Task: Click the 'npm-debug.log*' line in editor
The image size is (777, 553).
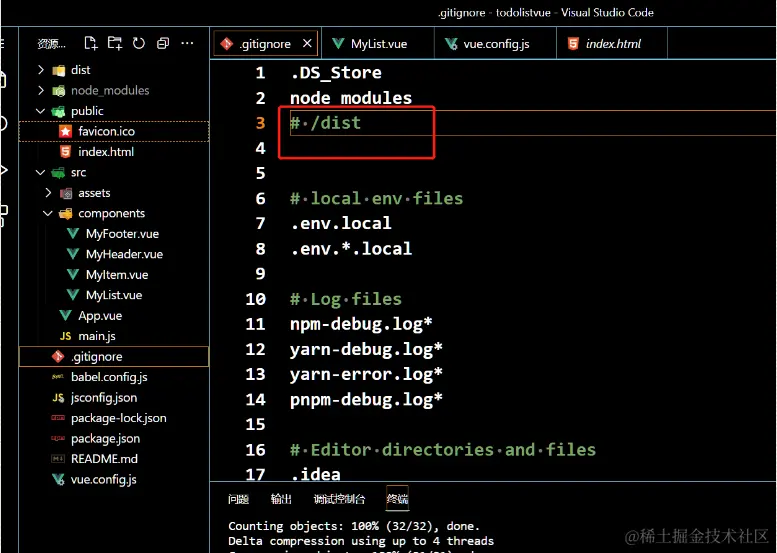Action: [361, 324]
